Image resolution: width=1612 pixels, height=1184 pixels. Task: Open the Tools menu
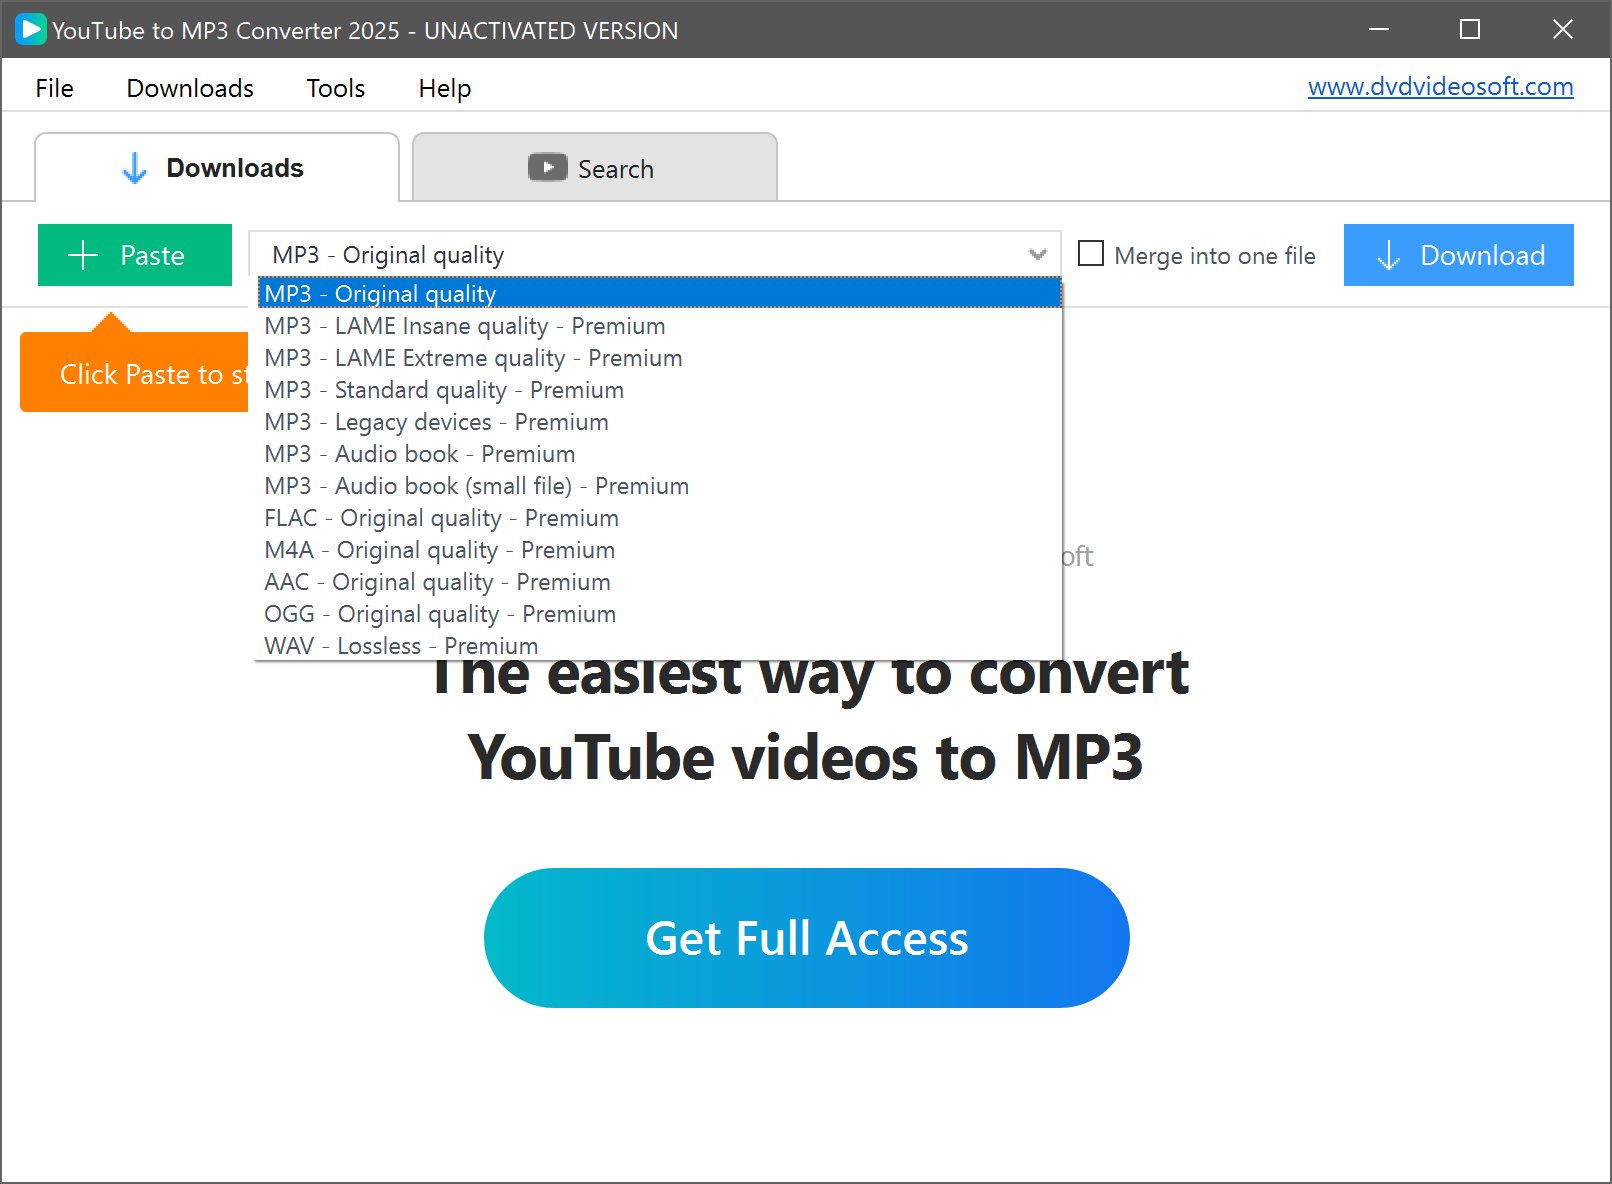(x=336, y=88)
